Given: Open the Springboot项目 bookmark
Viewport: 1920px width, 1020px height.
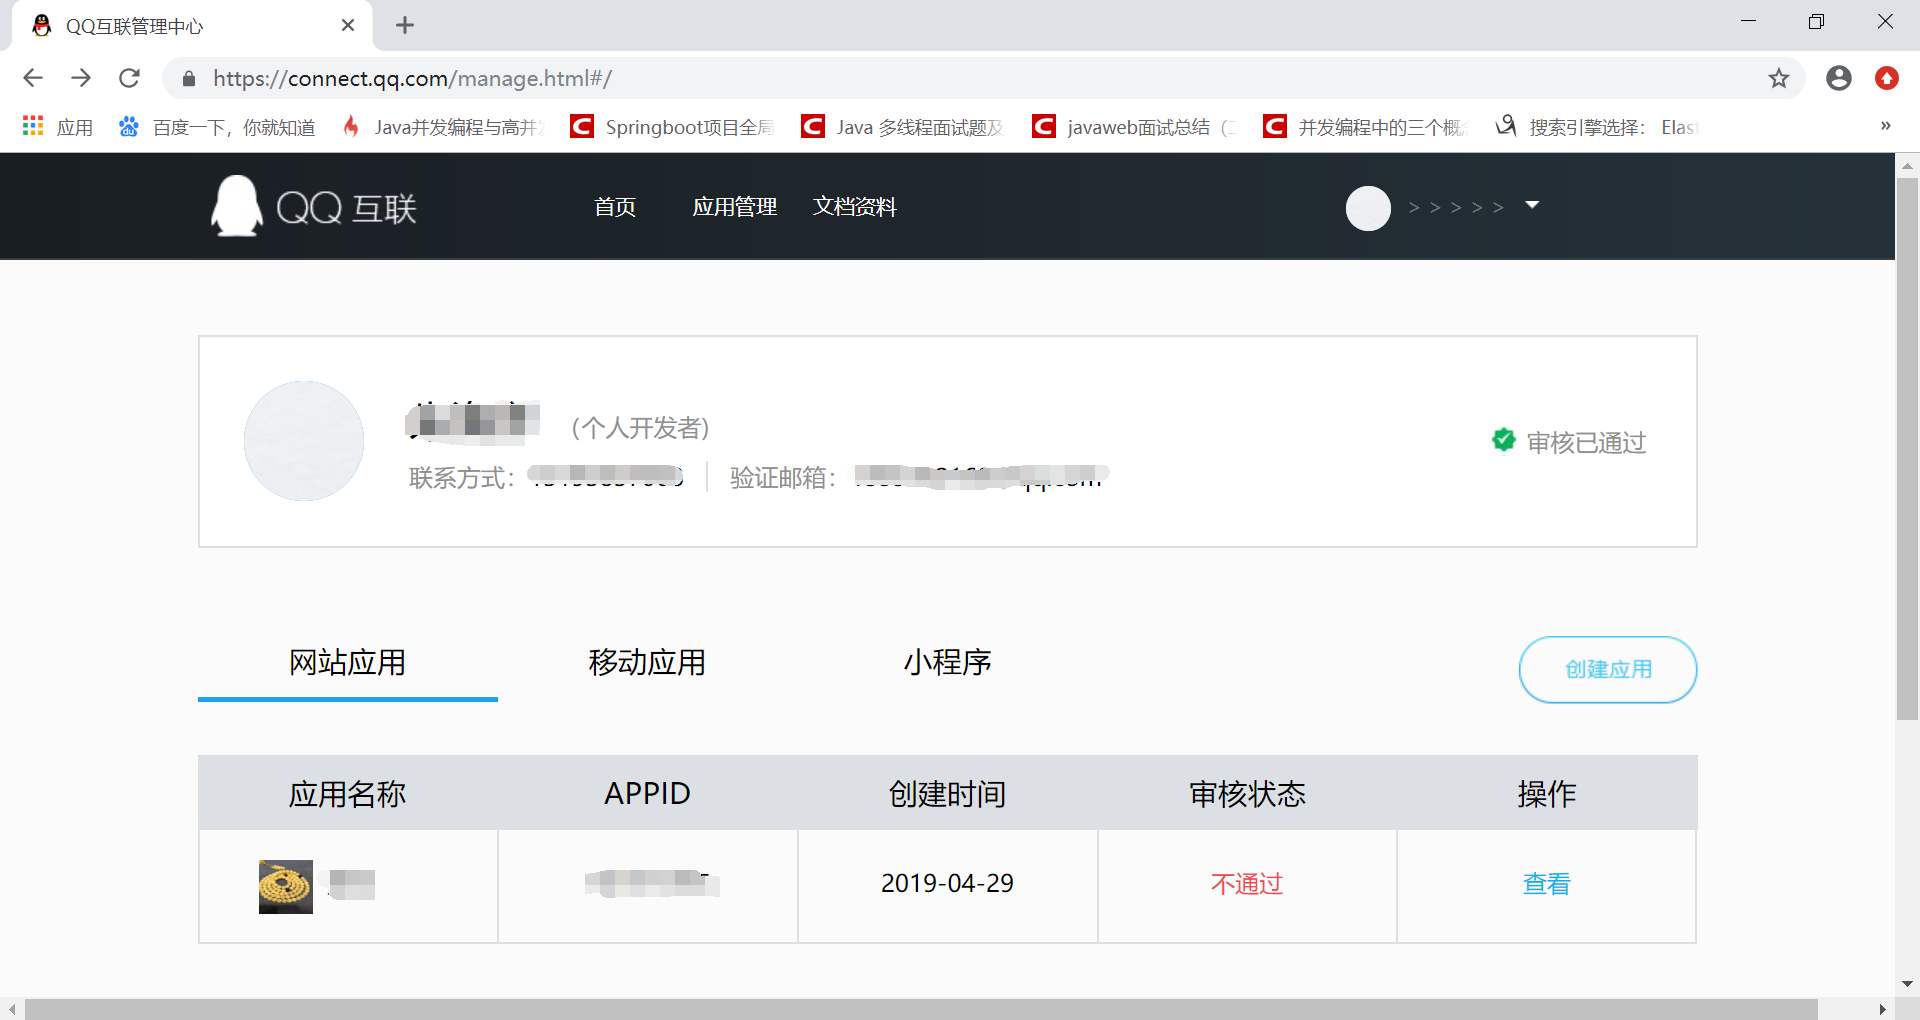Looking at the screenshot, I should point(673,127).
